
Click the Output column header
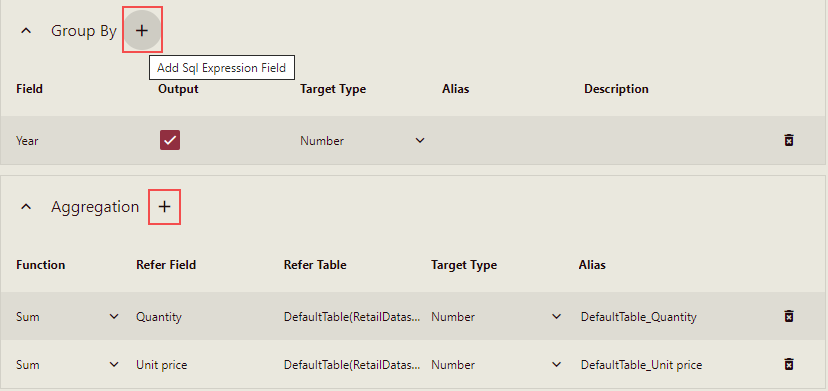pos(178,89)
